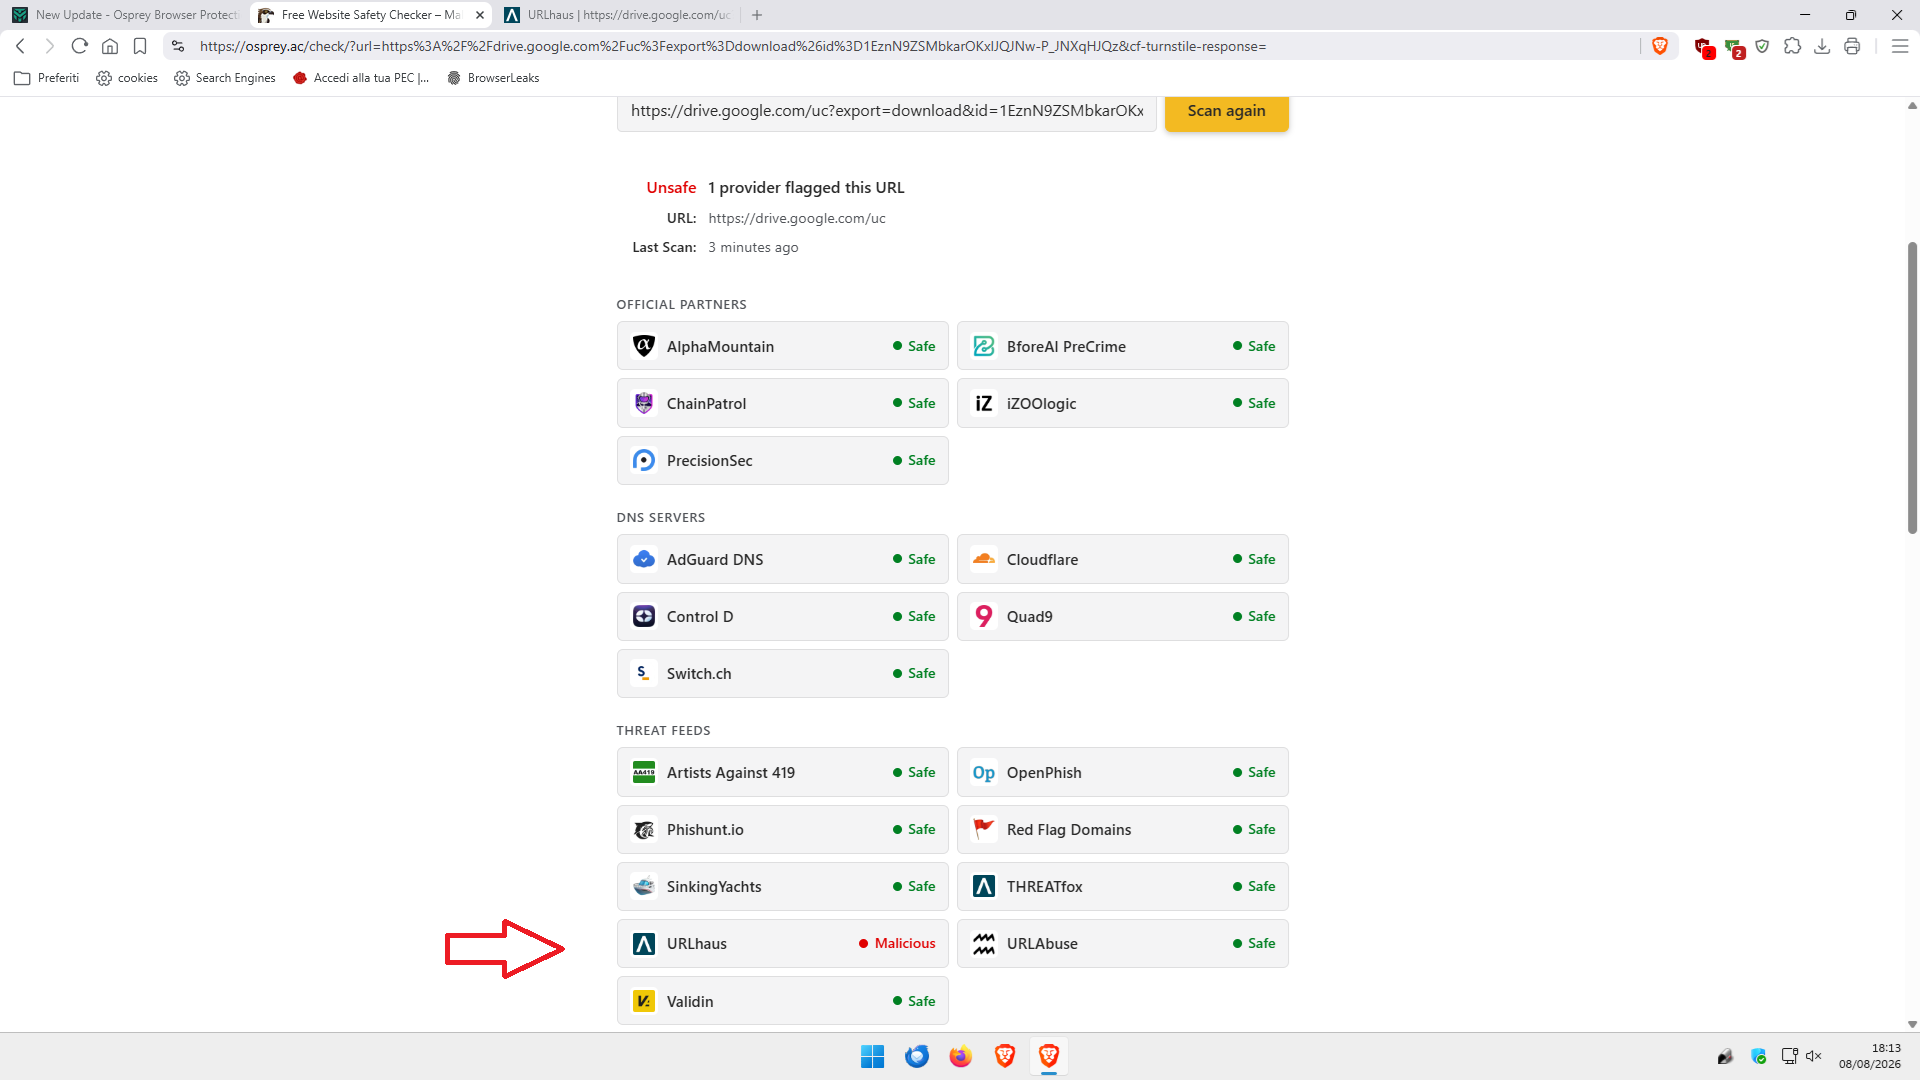Click the DNS SERVERS section heading
The image size is (1920, 1080).
pos(660,517)
